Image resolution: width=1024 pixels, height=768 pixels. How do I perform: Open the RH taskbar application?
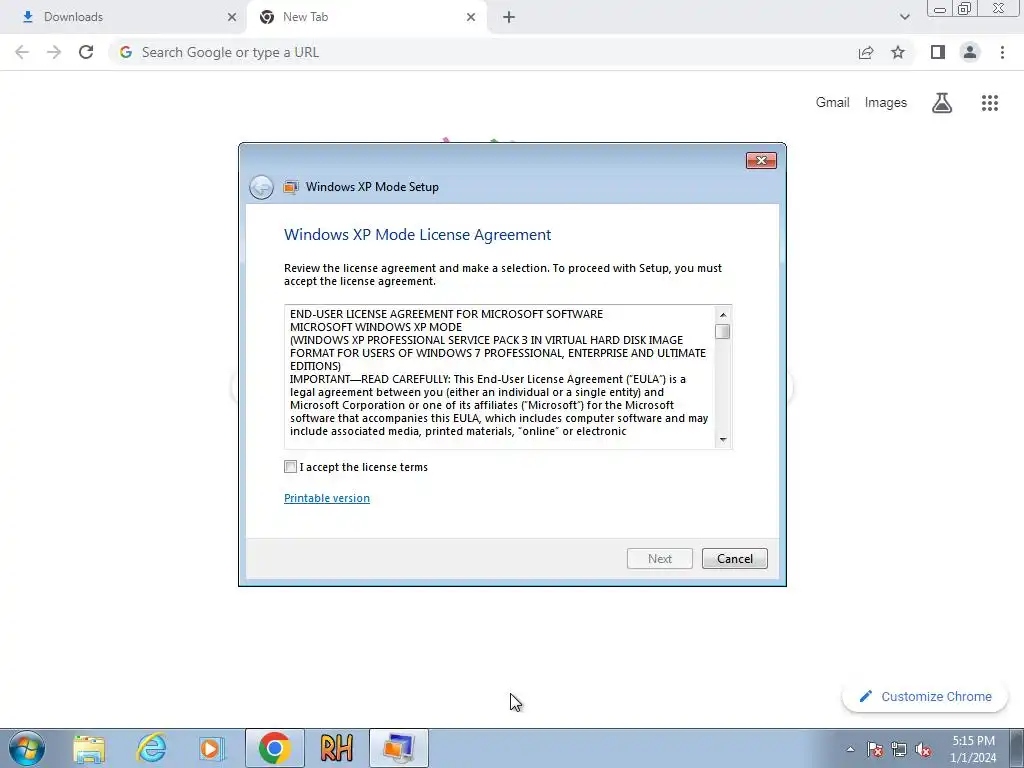point(336,748)
